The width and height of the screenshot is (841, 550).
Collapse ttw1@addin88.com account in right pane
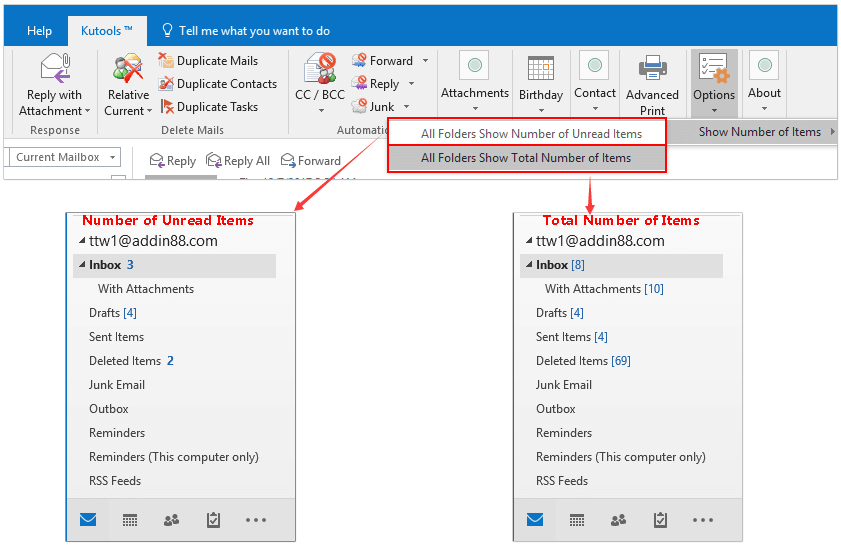pyautogui.click(x=528, y=241)
